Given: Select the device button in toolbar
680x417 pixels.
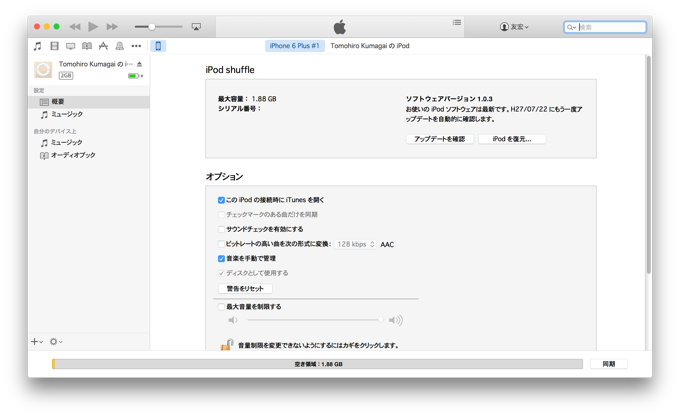Looking at the screenshot, I should pos(158,46).
